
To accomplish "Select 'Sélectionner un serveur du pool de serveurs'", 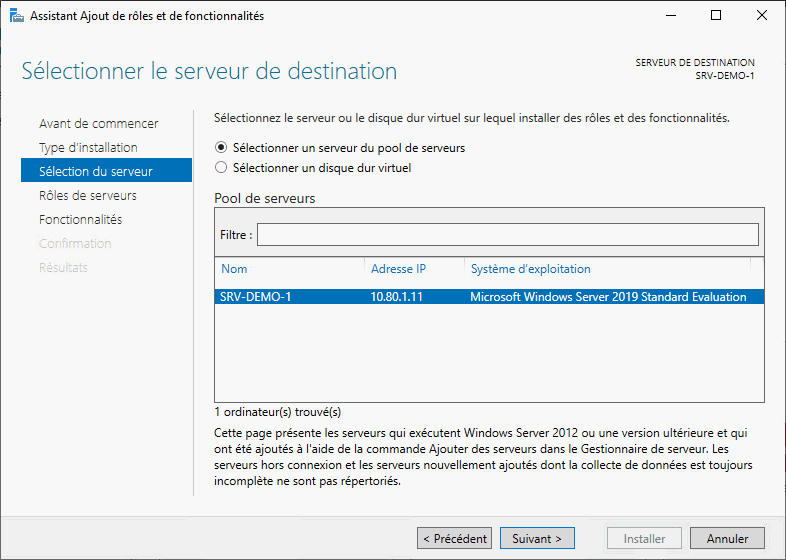I will pos(222,147).
